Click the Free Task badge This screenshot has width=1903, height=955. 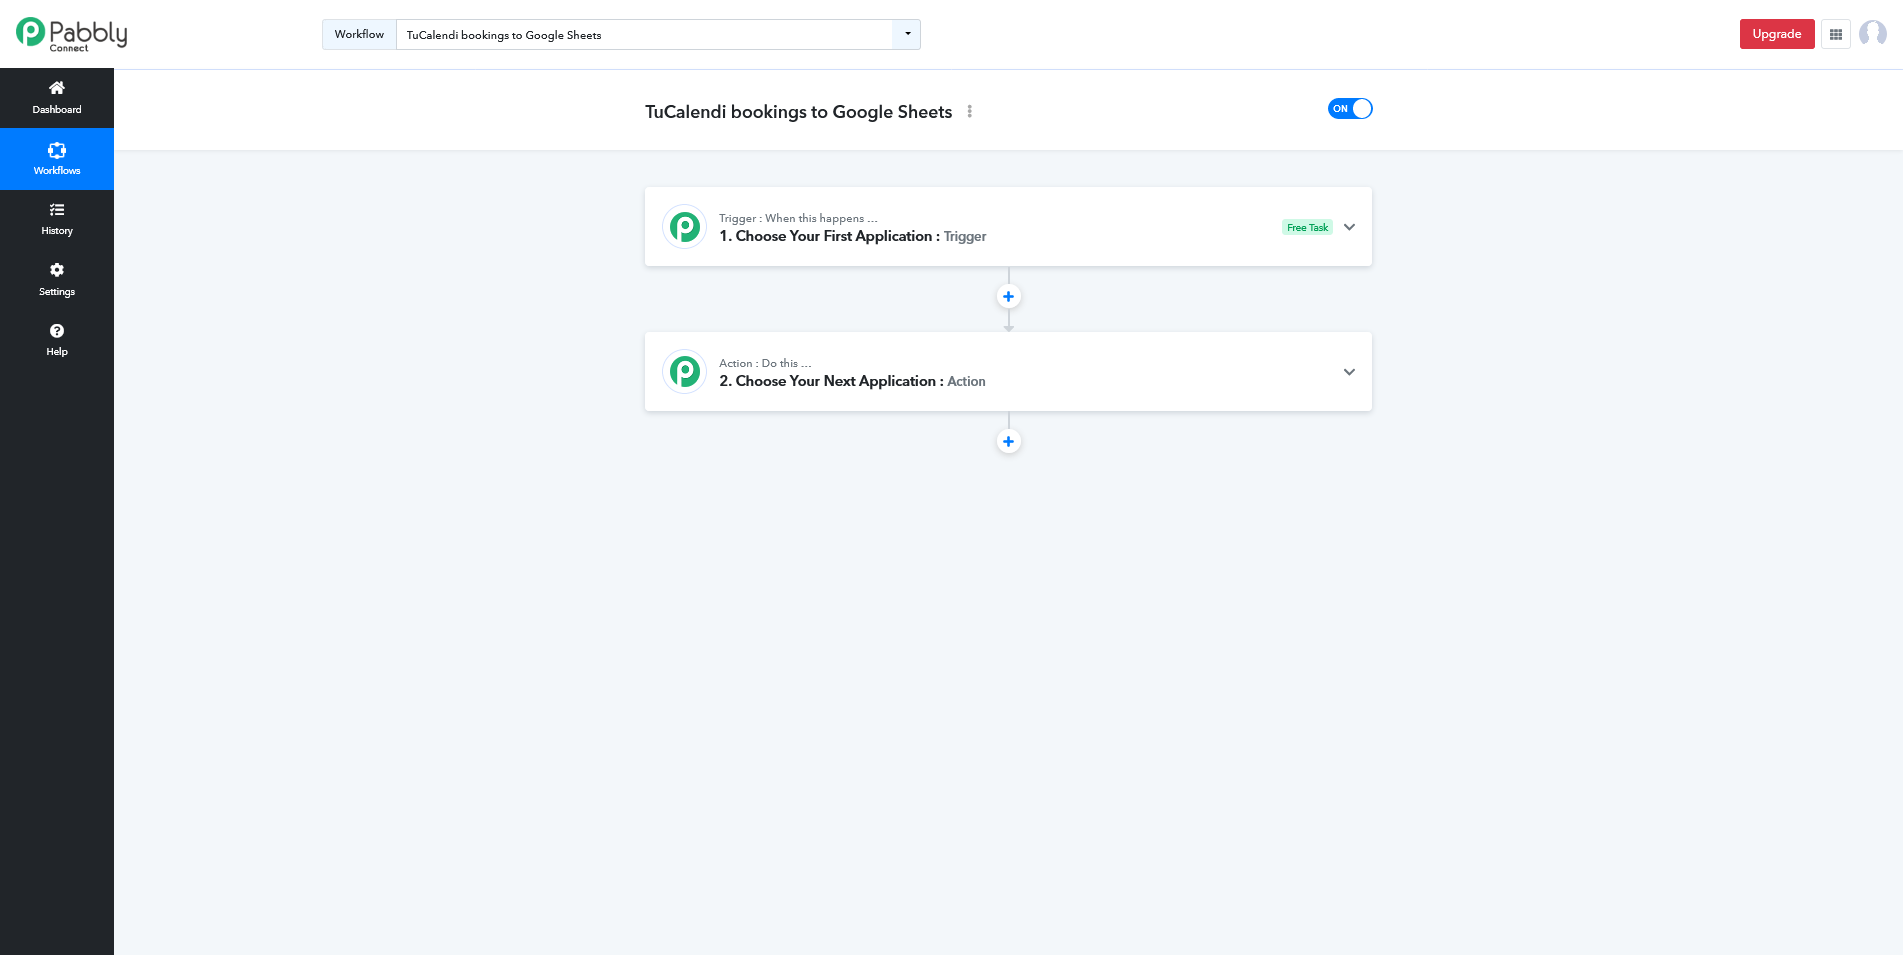coord(1307,228)
